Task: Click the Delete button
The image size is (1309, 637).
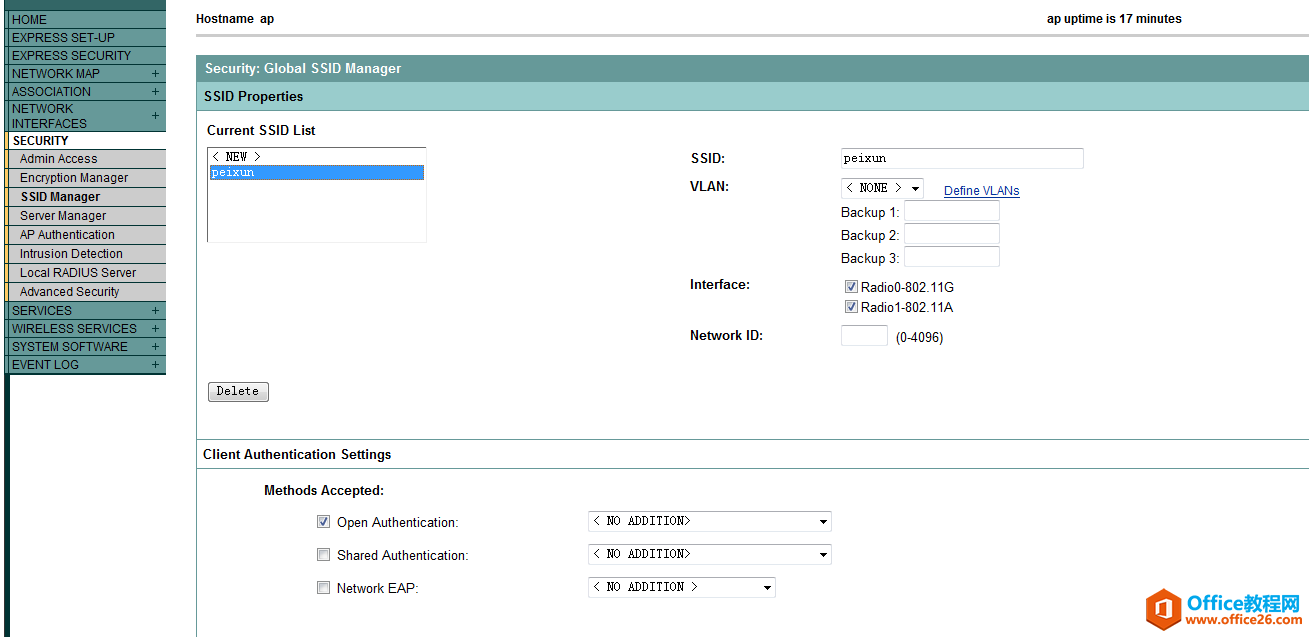Action: (x=238, y=391)
